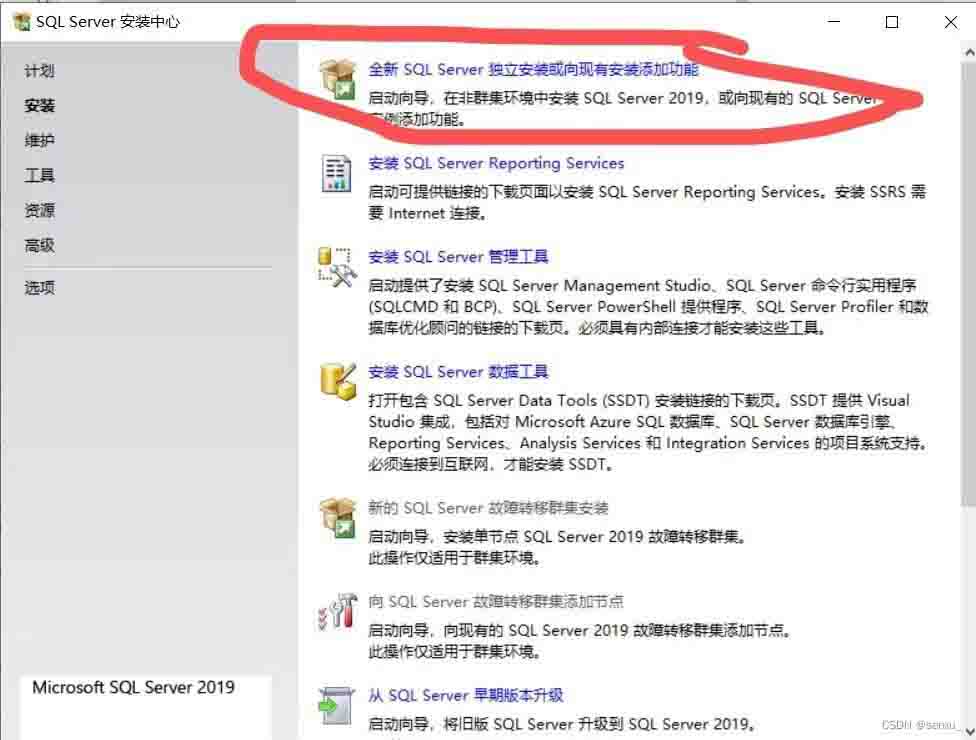Click description text mentioning Internet 连接
This screenshot has width=976, height=740.
[x=647, y=202]
